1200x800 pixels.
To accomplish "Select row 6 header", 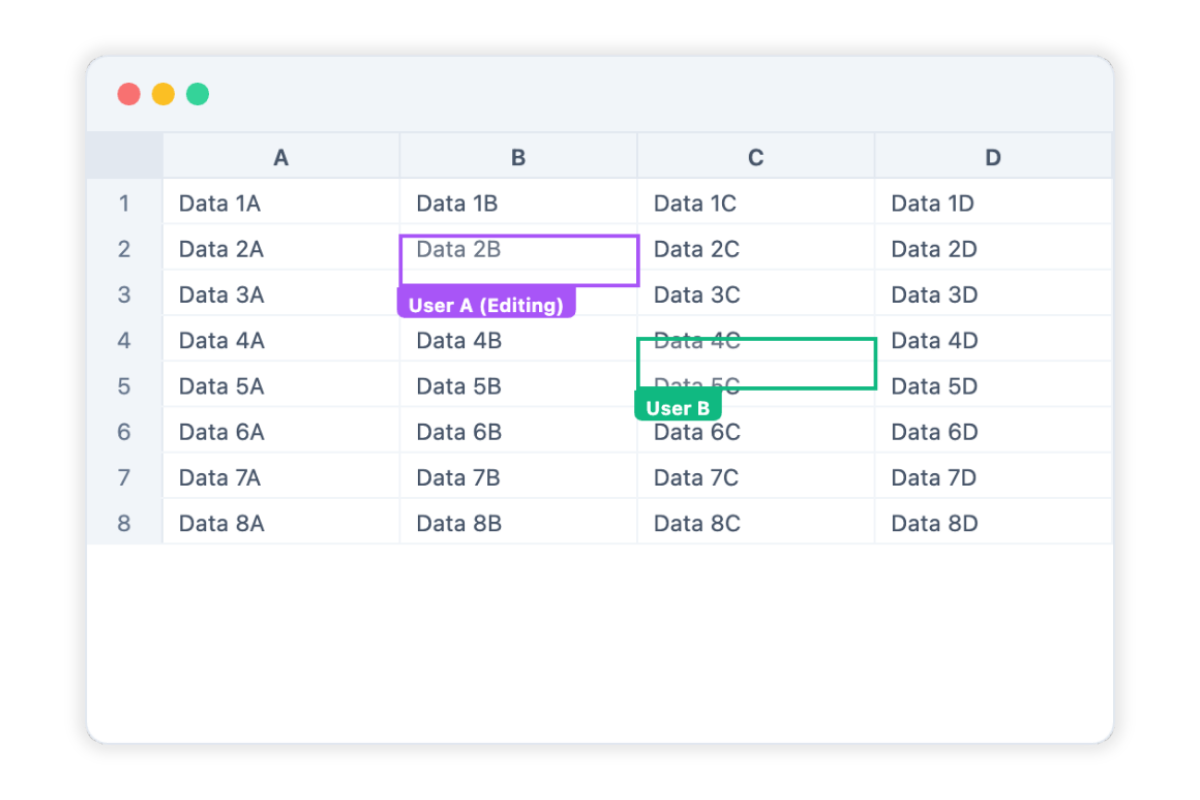I will 125,431.
